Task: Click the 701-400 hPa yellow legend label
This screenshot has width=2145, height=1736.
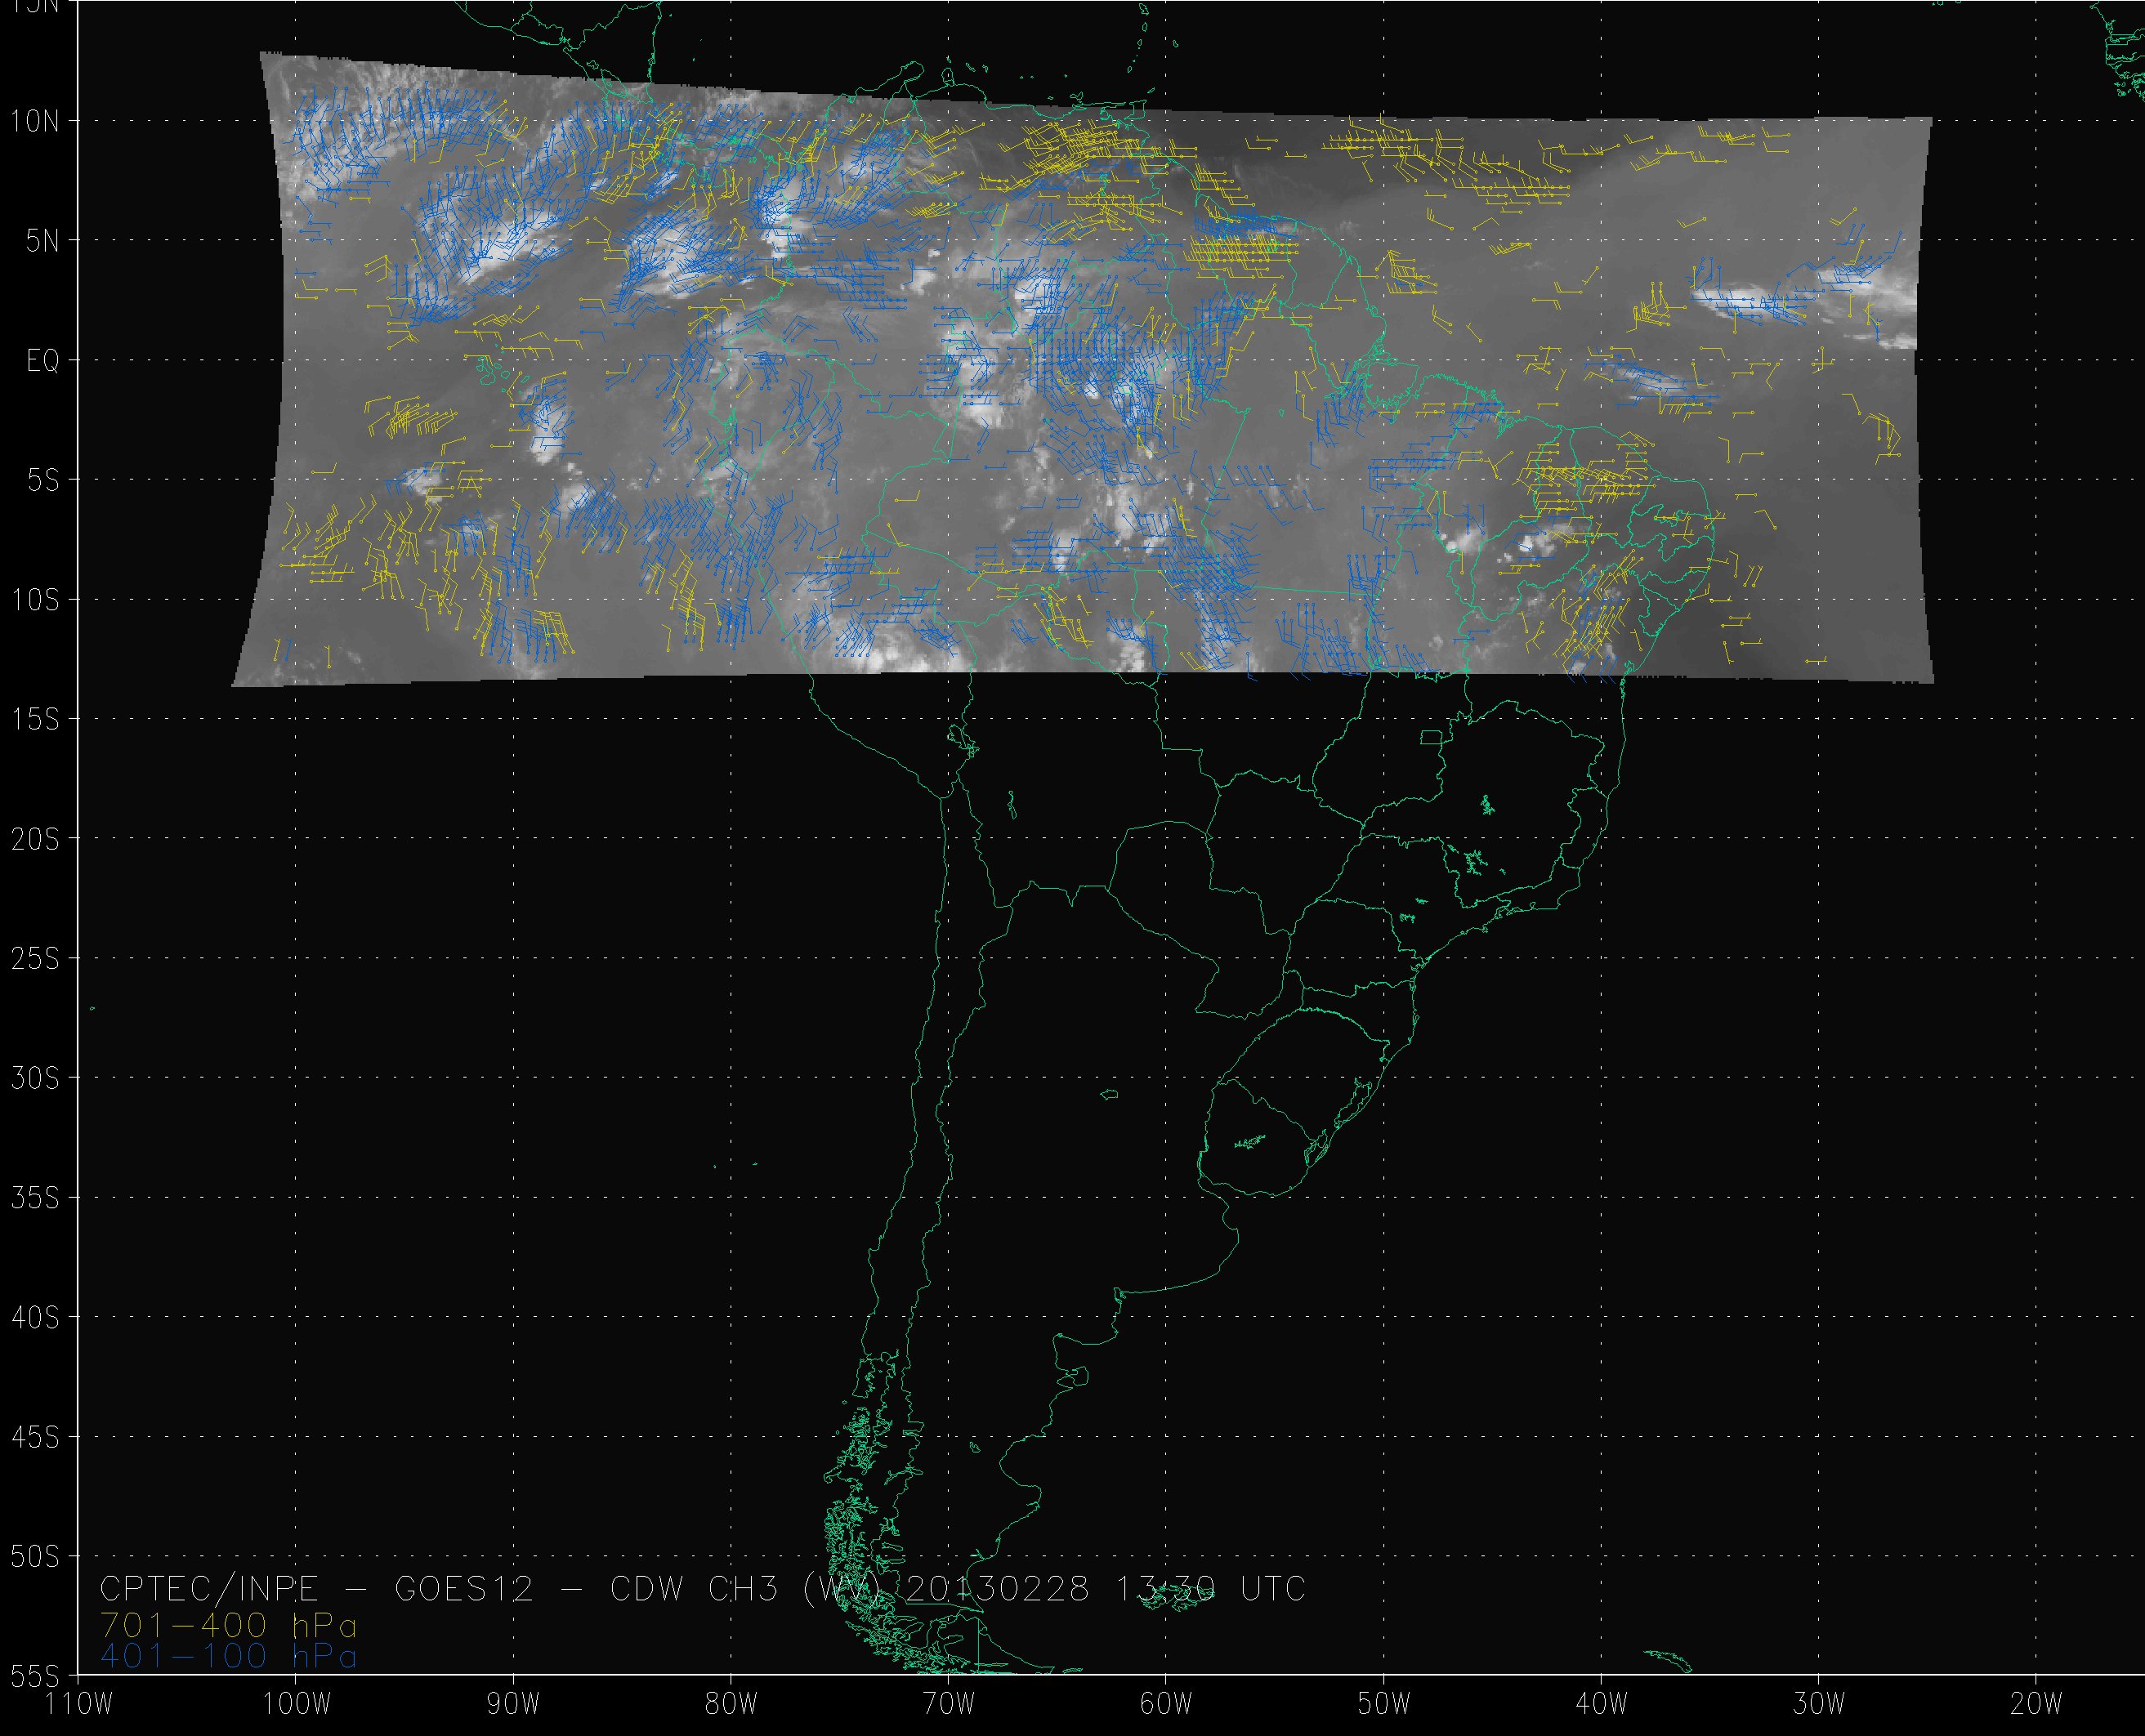Action: click(228, 1625)
